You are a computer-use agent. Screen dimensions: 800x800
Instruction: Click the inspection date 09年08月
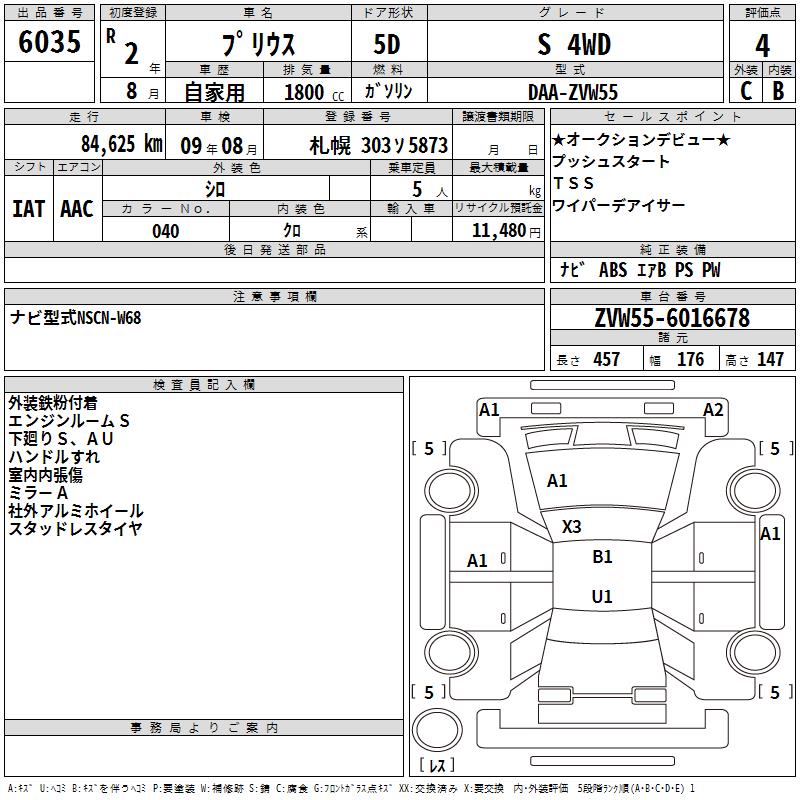click(x=219, y=146)
